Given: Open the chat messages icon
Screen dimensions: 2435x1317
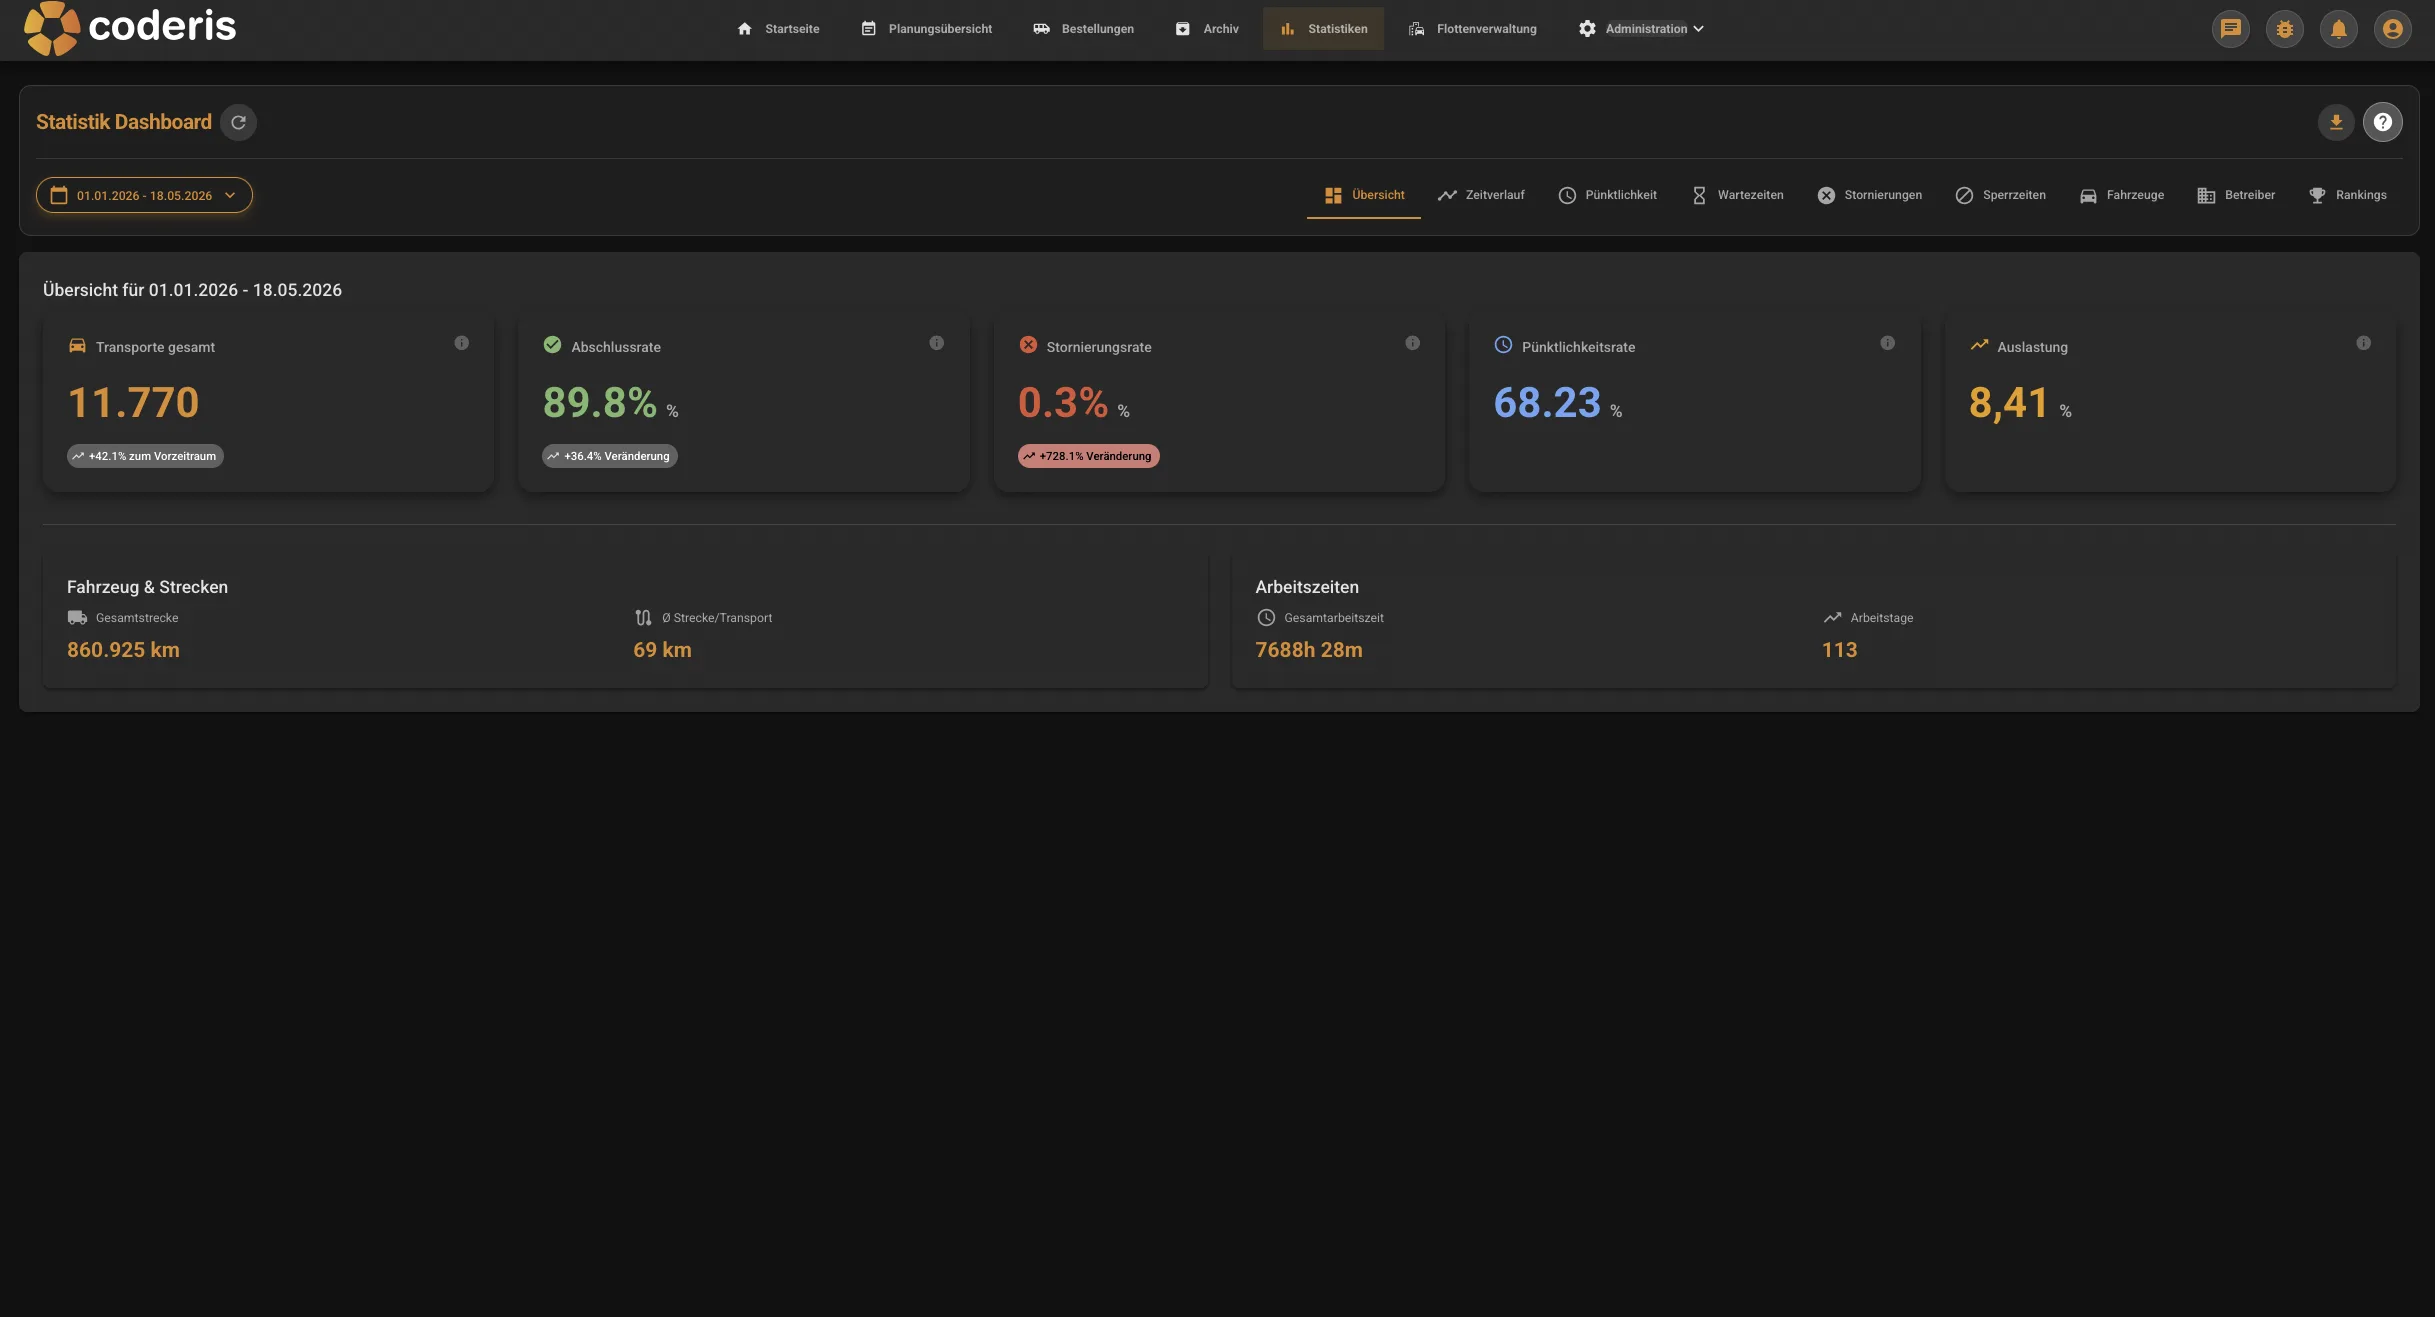Looking at the screenshot, I should point(2231,29).
